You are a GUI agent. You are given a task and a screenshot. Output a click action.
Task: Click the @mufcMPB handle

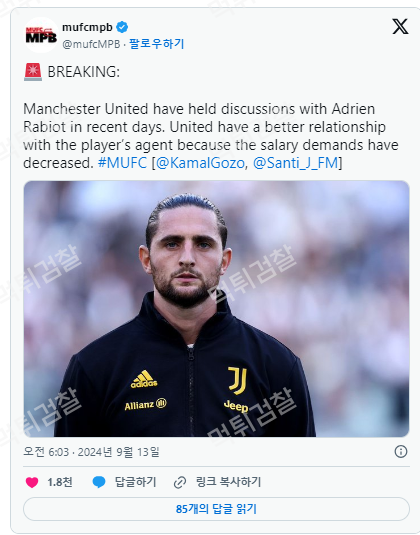(91, 44)
